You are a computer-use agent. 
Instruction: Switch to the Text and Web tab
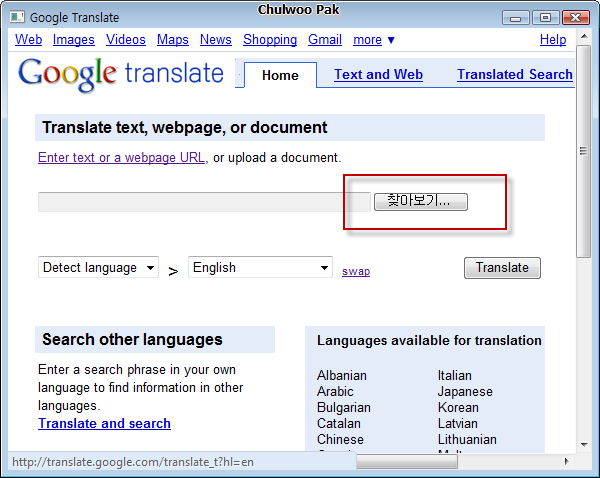coord(378,74)
